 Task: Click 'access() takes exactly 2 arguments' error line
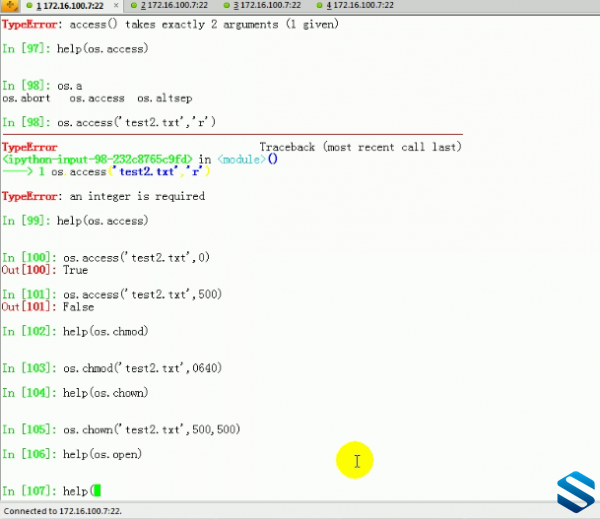click(x=170, y=24)
